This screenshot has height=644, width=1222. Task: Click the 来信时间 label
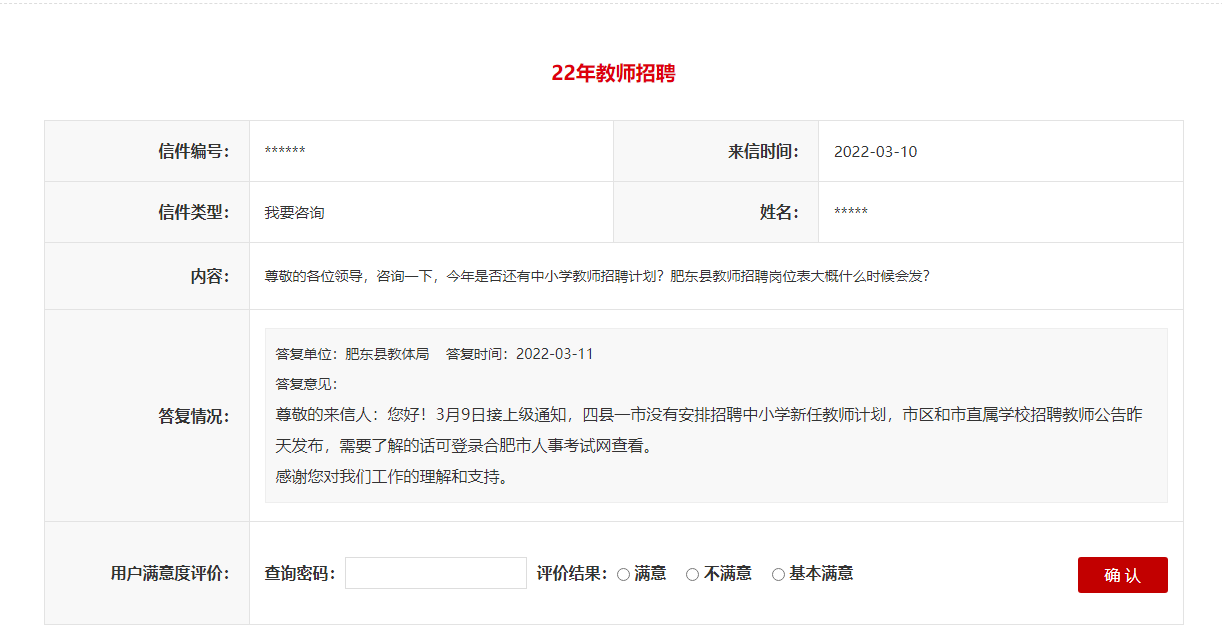coord(763,151)
